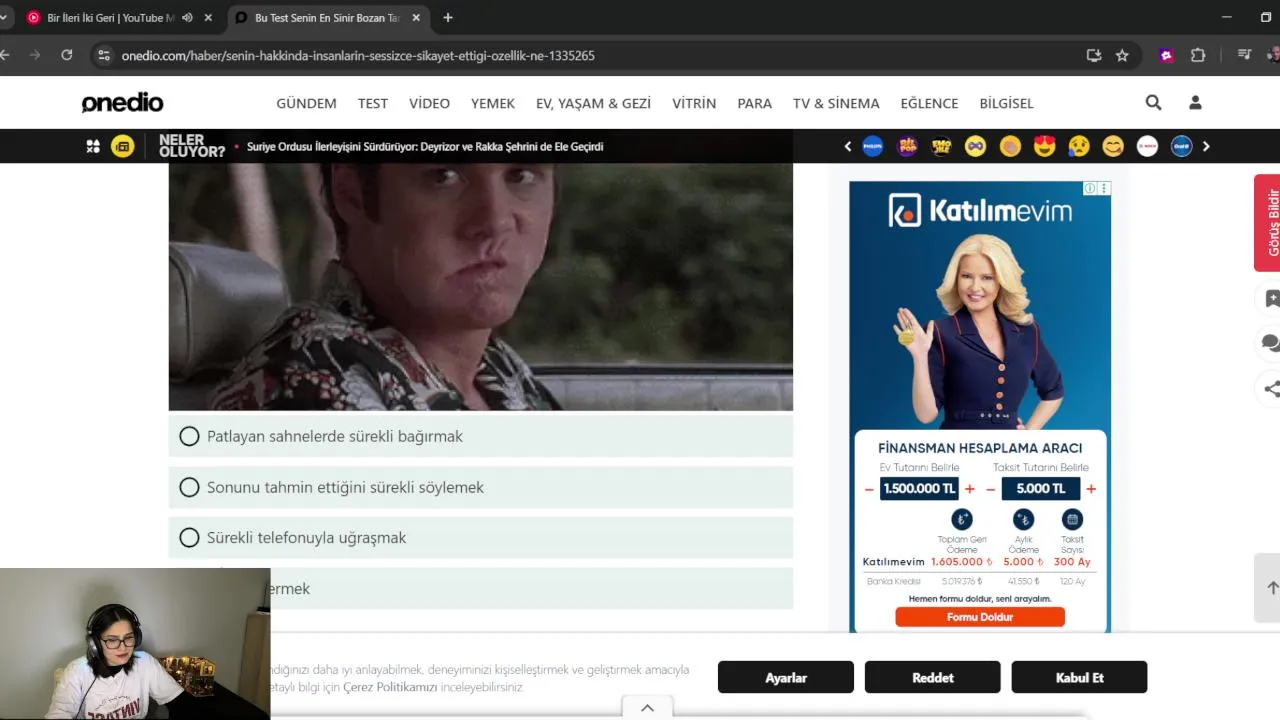Open the Çerez Politikamızı link
The width and height of the screenshot is (1280, 720).
pos(390,688)
